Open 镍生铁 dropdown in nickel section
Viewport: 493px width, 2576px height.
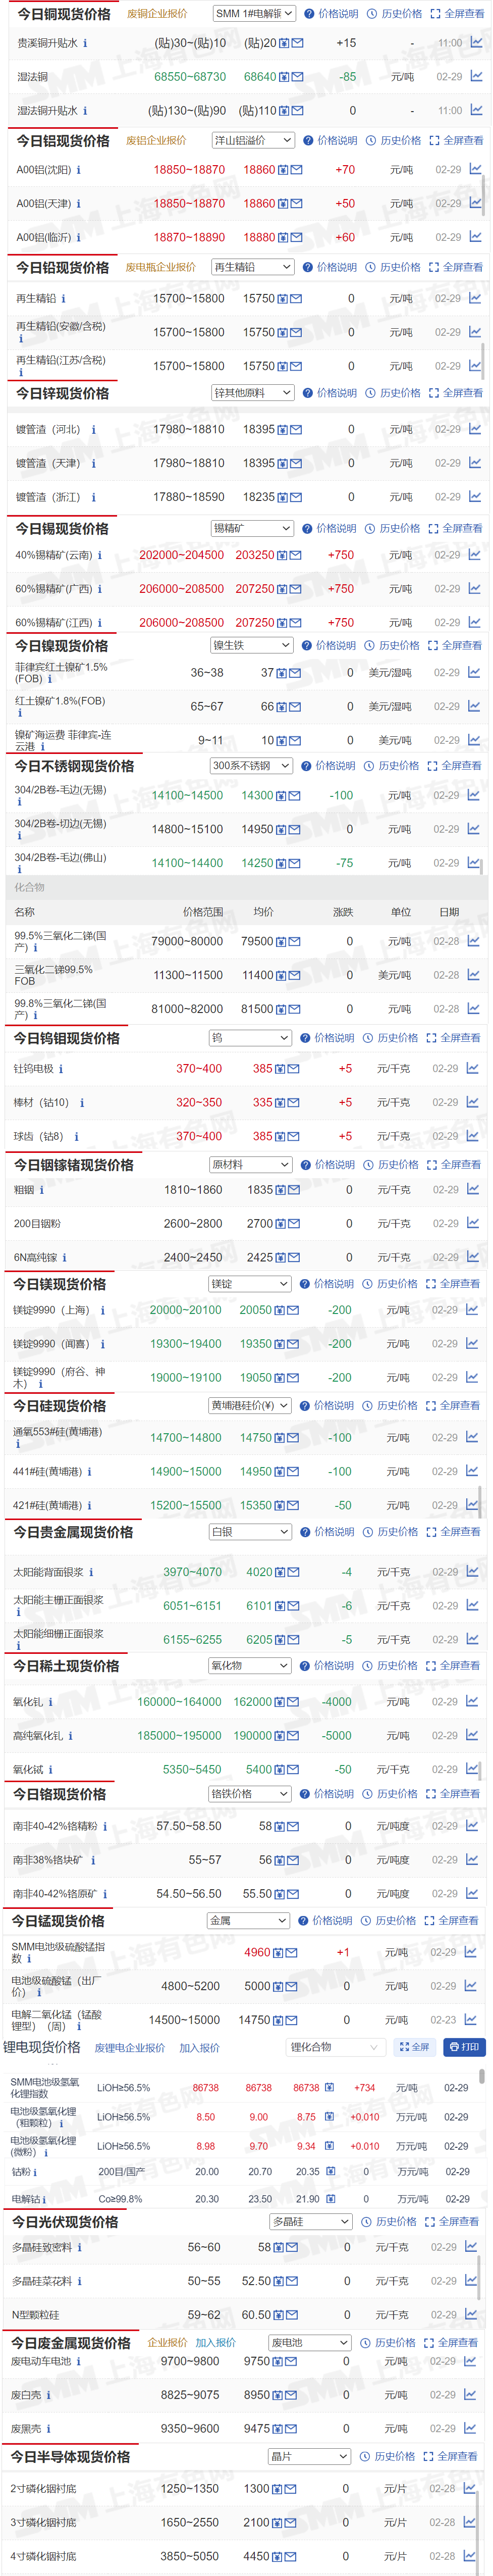[252, 645]
